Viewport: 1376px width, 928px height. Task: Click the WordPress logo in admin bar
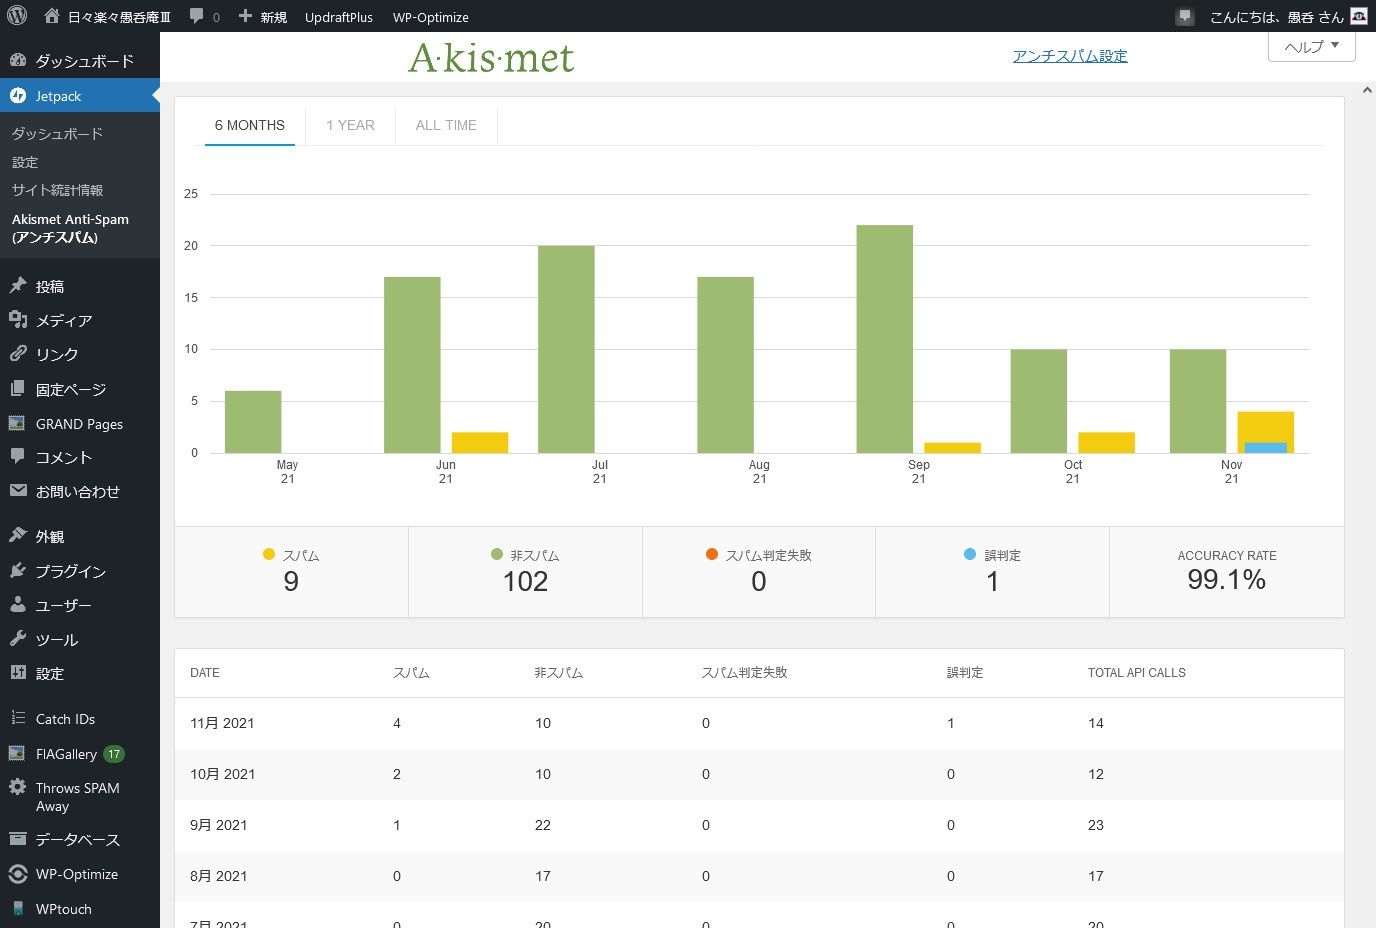click(17, 16)
